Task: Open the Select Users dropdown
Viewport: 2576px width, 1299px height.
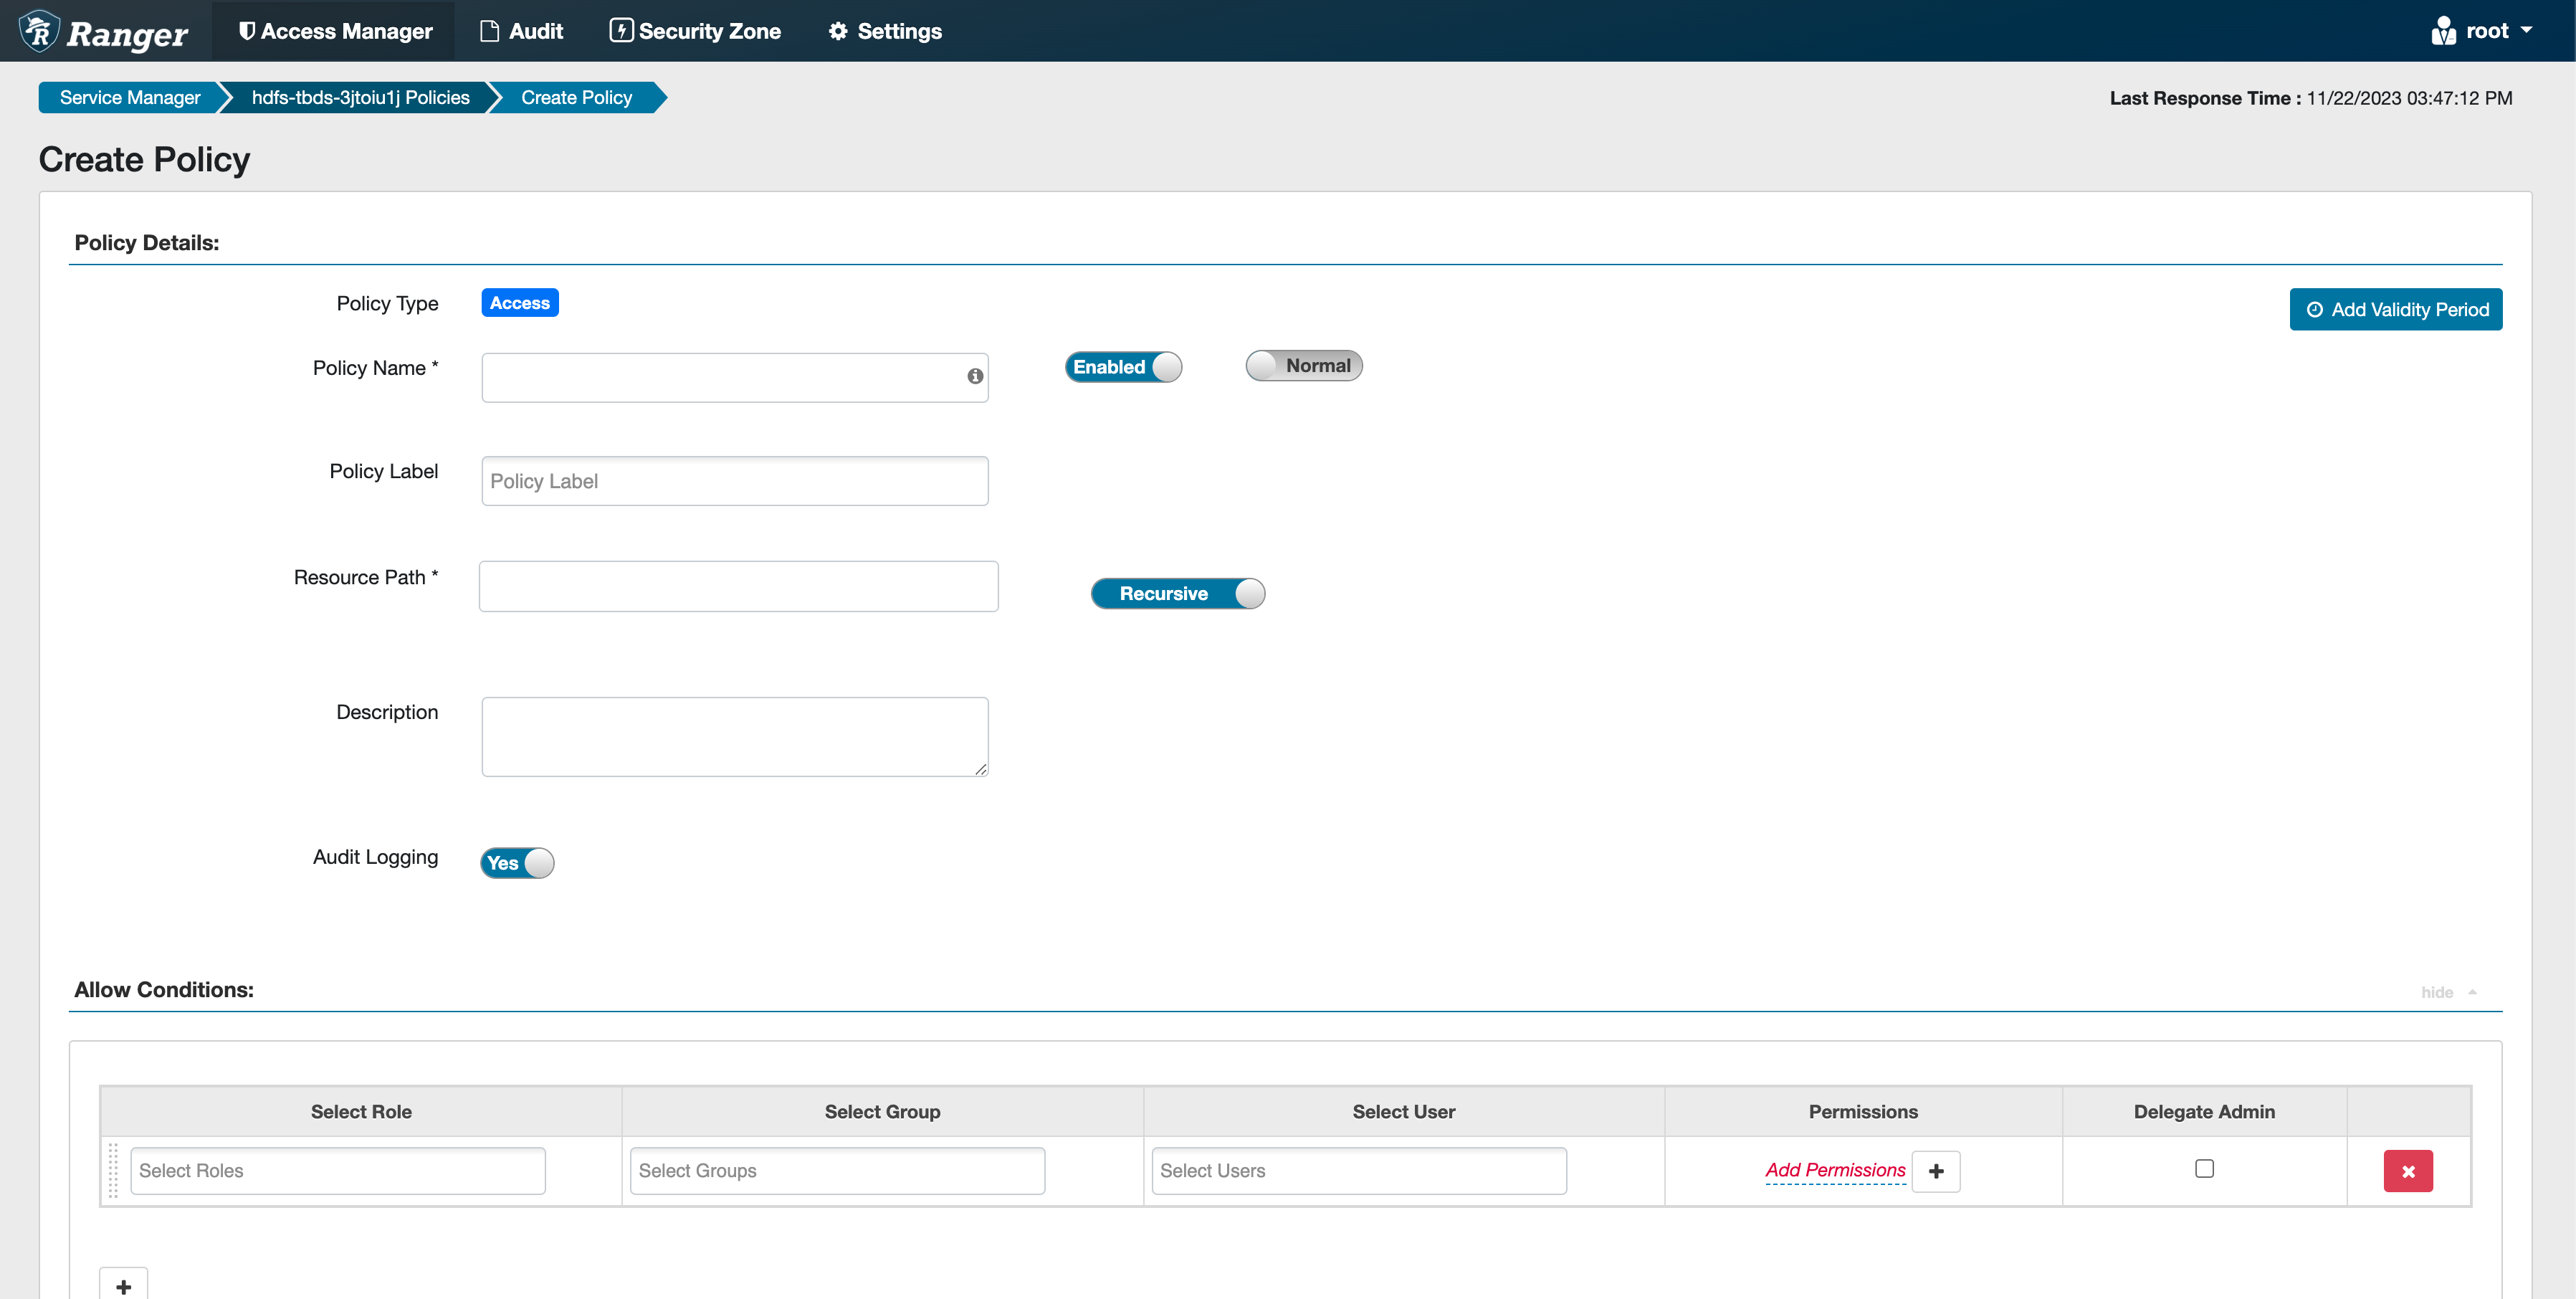Action: (1358, 1171)
